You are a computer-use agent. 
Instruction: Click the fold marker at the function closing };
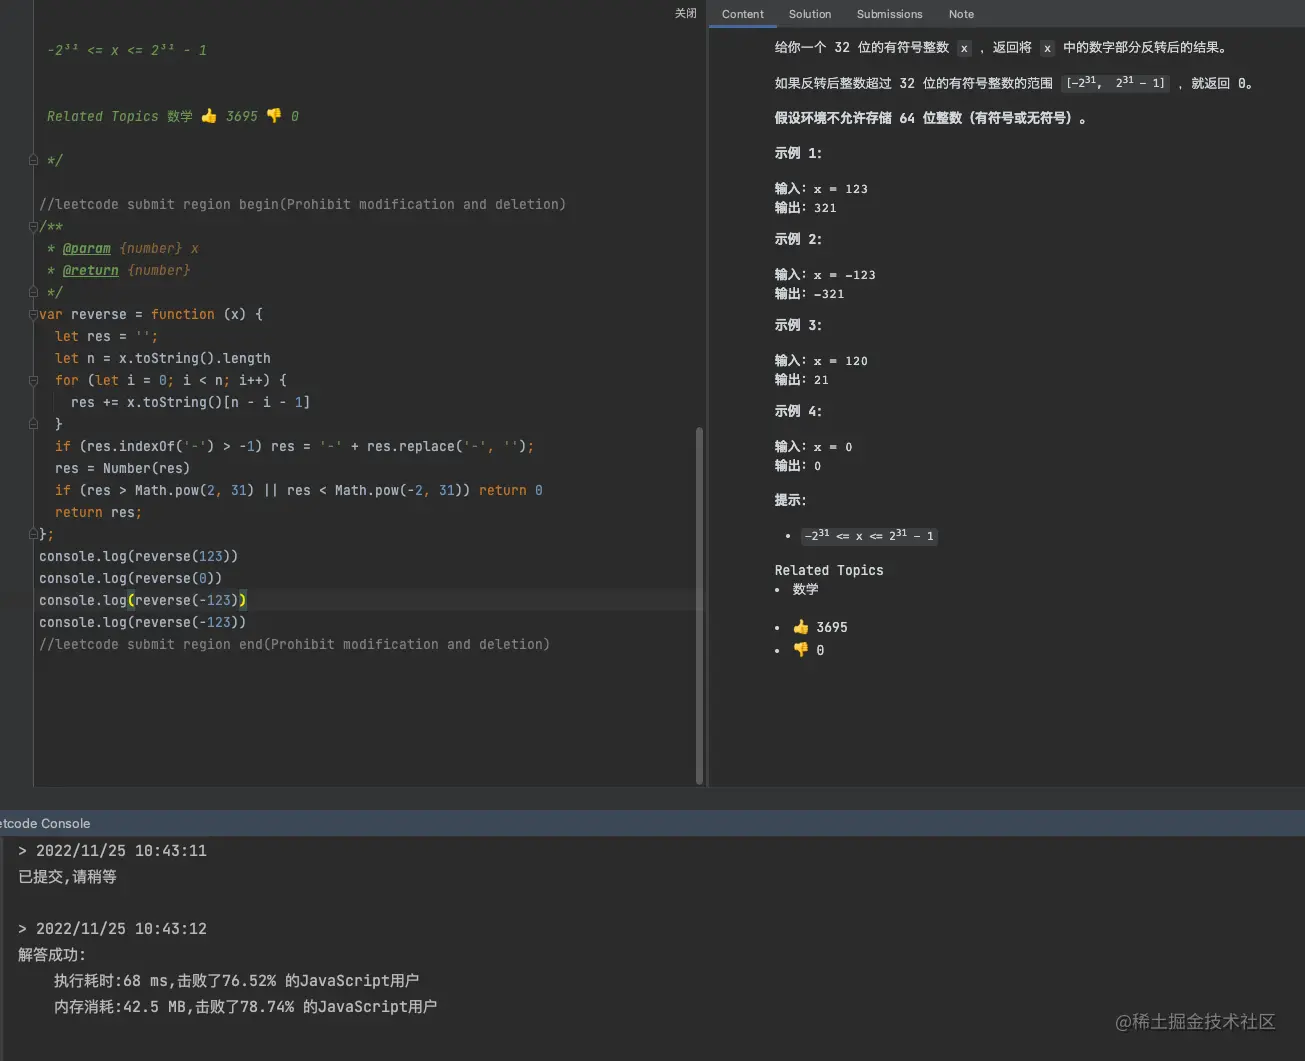pos(33,534)
